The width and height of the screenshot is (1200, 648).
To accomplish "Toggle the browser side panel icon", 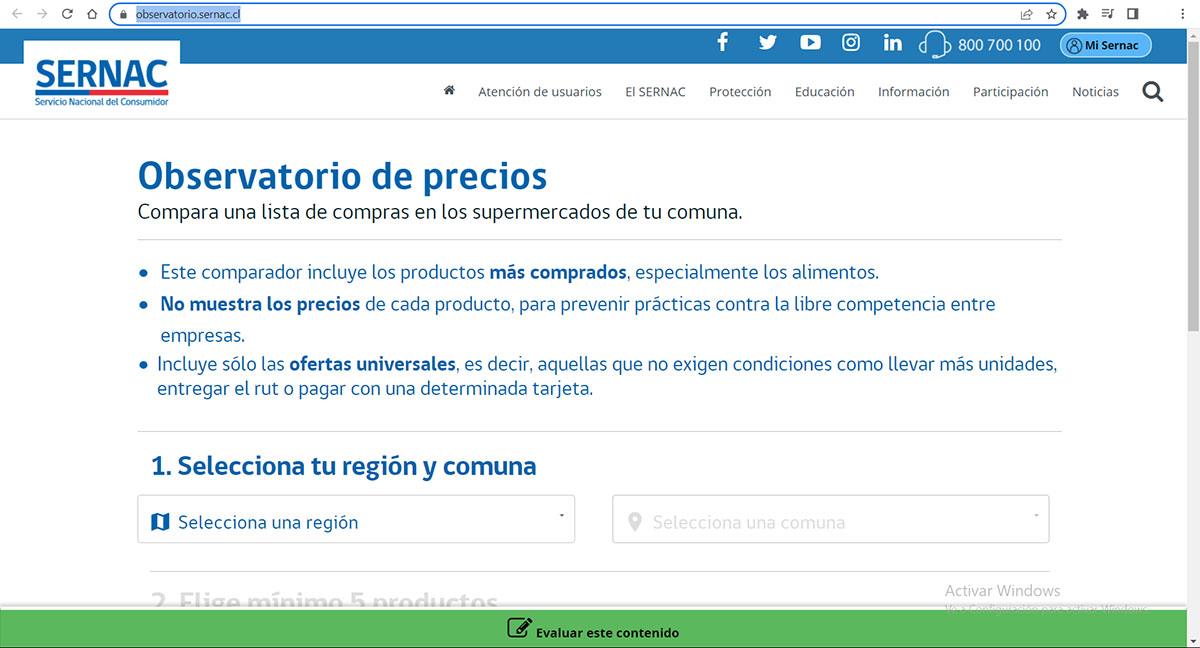I will 1133,14.
